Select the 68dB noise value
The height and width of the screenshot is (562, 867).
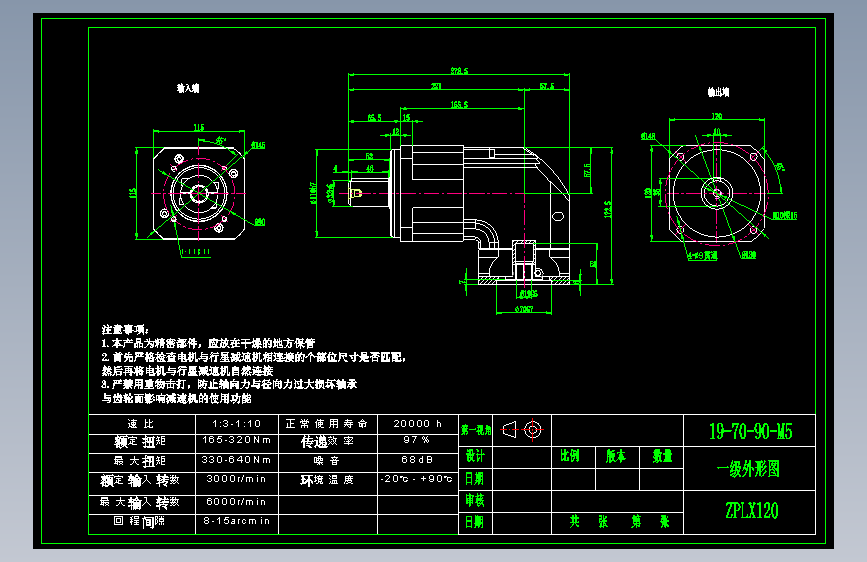click(417, 460)
